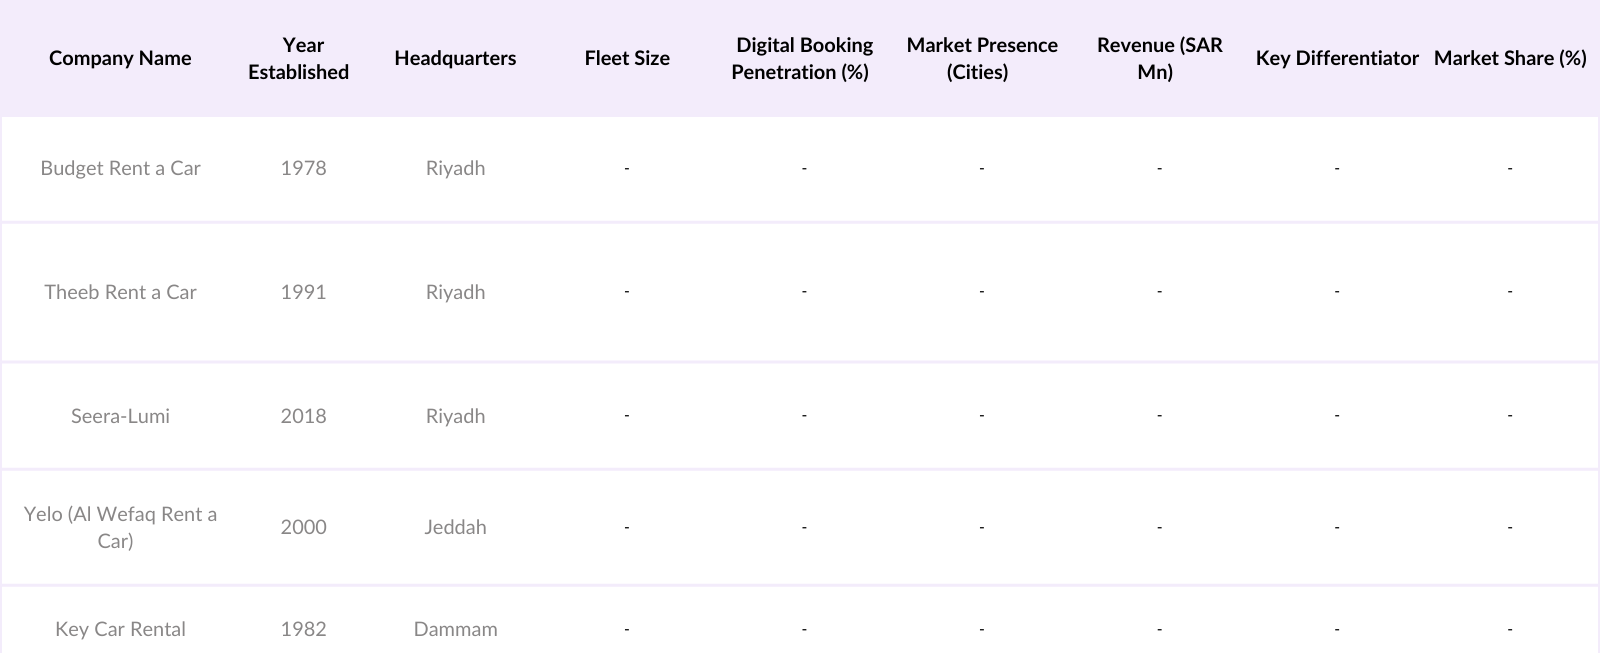Image resolution: width=1600 pixels, height=653 pixels.
Task: Click the Budget Rent a Car cell
Action: pos(120,168)
